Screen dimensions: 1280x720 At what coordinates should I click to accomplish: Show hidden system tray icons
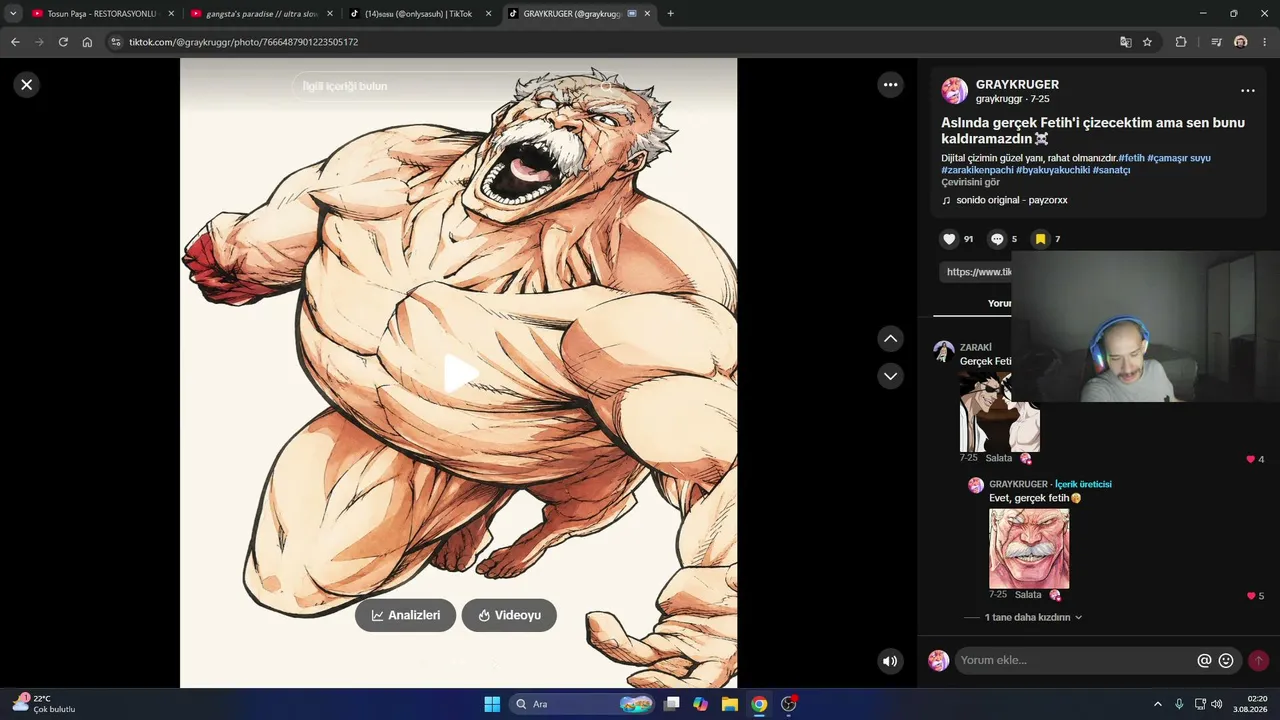[x=1158, y=704]
